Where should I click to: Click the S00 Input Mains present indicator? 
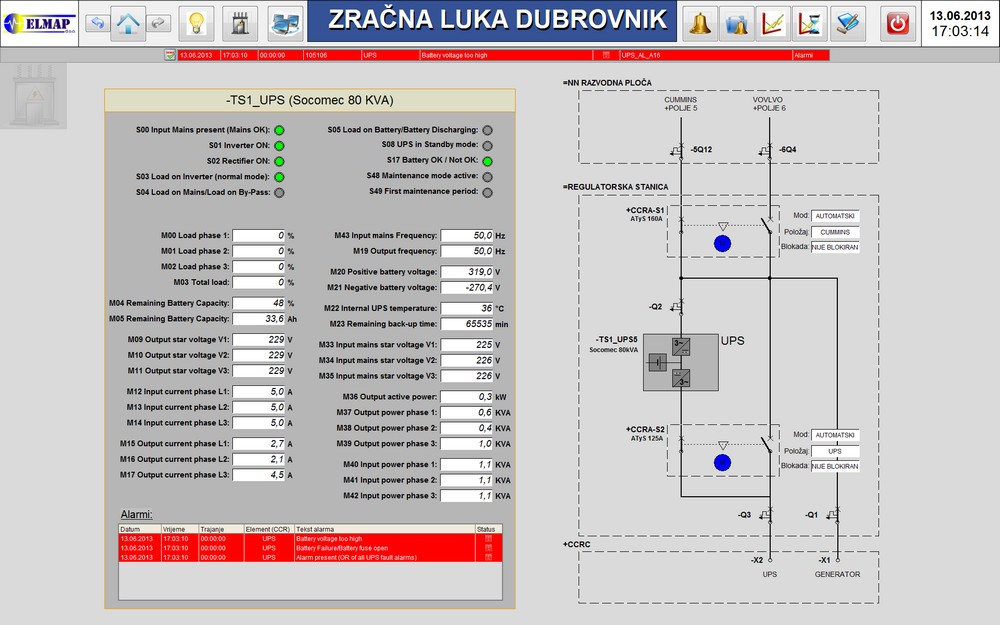(x=279, y=130)
